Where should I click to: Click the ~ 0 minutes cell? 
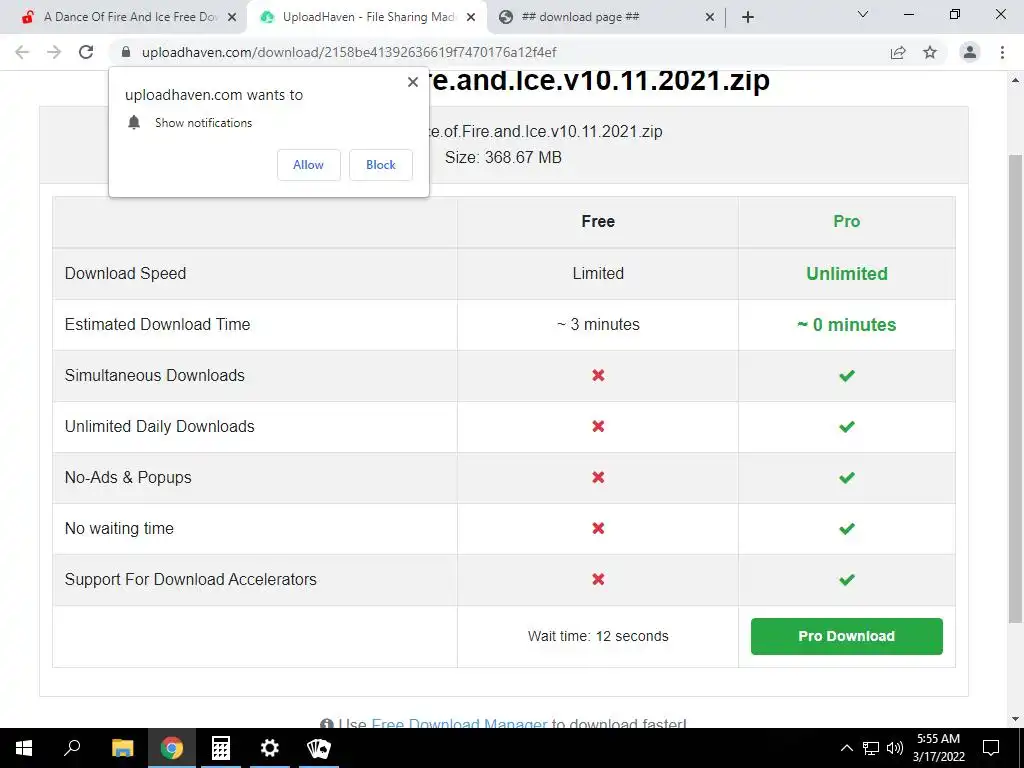[x=846, y=325]
